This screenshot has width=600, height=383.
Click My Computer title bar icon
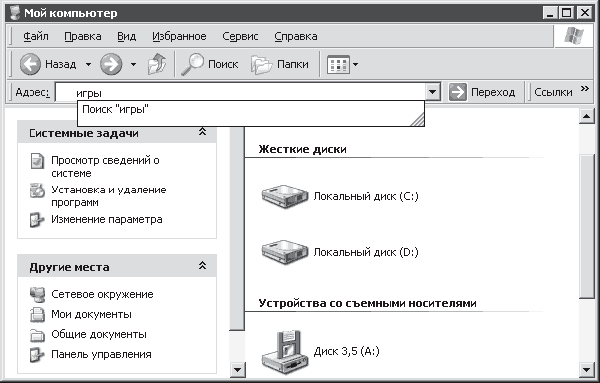click(x=15, y=13)
